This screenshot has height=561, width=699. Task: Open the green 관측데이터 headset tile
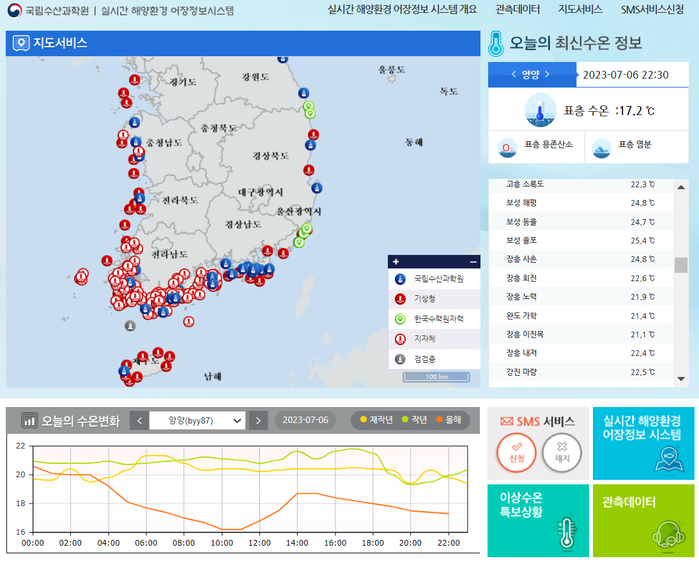[x=642, y=520]
